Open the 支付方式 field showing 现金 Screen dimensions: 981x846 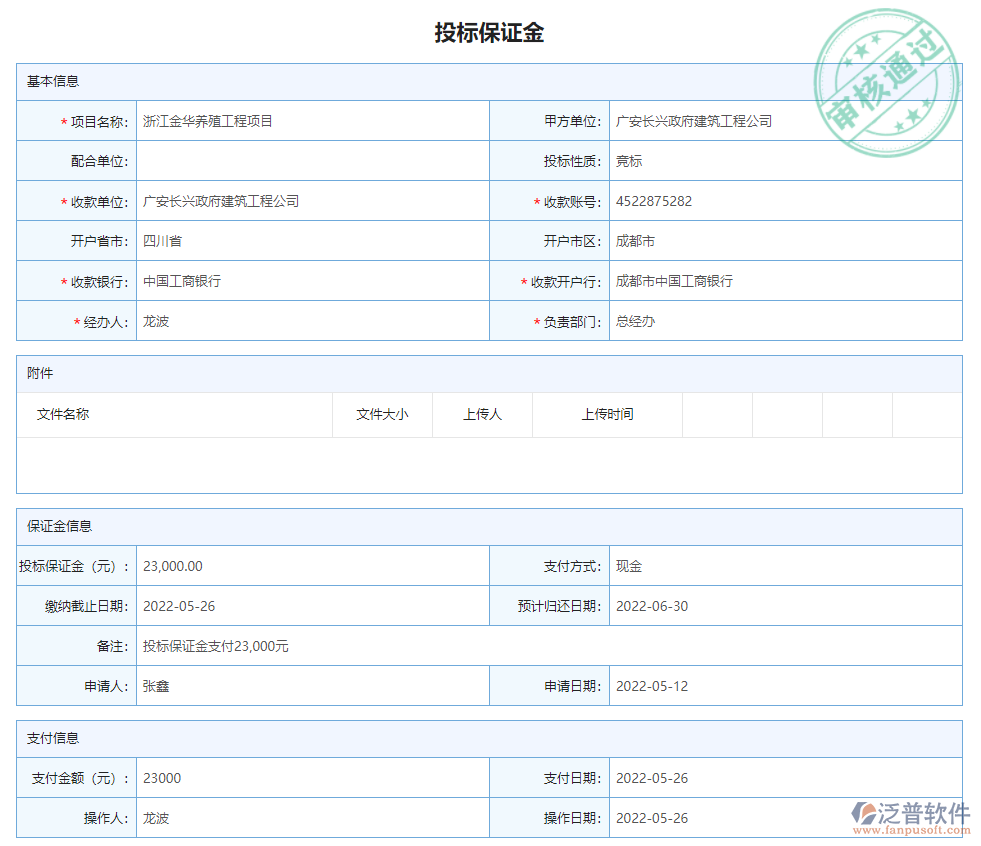pyautogui.click(x=629, y=566)
